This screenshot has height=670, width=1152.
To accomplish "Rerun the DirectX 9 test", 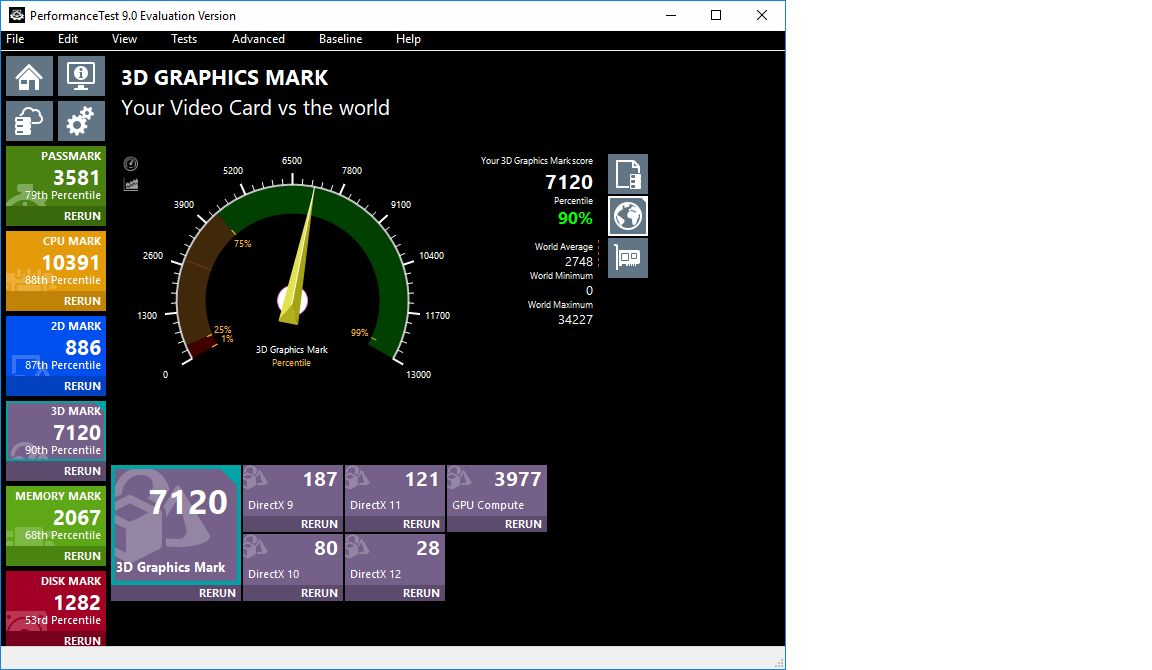I will pyautogui.click(x=319, y=524).
